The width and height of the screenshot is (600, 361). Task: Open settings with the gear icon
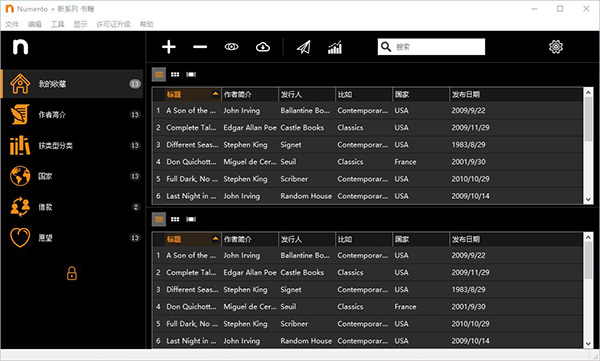click(556, 47)
